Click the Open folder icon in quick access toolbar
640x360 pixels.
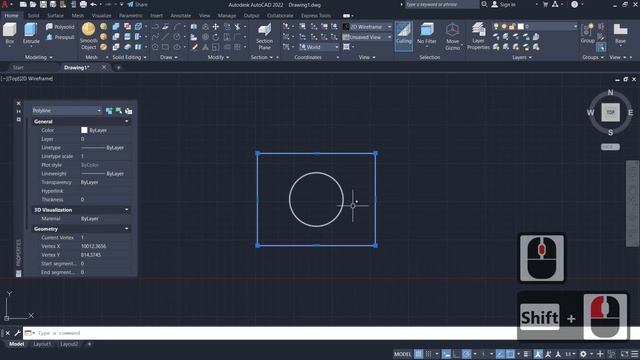[33, 4]
